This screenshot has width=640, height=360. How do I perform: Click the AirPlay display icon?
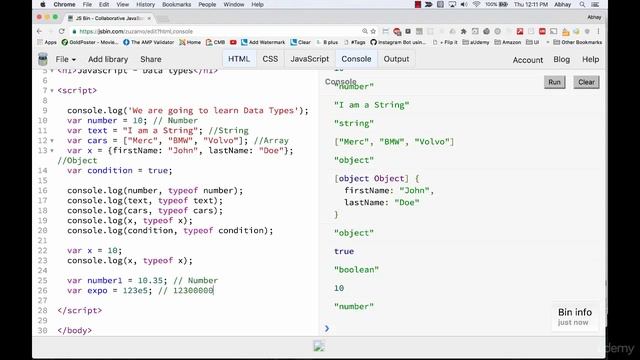click(x=452, y=4)
